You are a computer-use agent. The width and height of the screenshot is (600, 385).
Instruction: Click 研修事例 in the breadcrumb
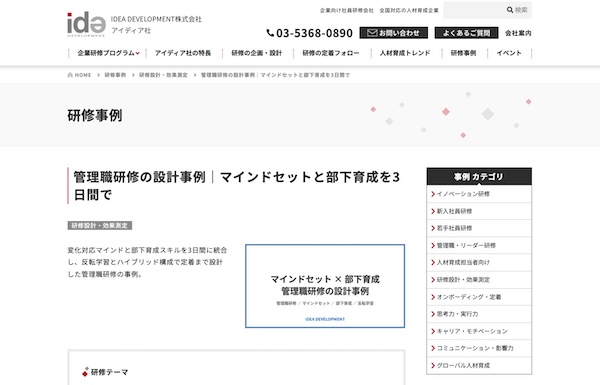pos(115,75)
